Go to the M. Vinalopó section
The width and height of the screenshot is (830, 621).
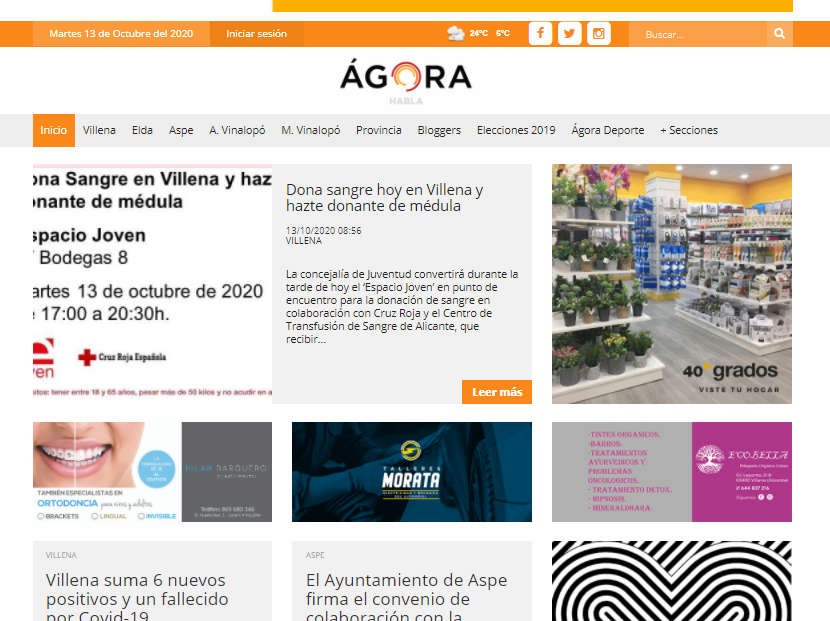point(311,130)
